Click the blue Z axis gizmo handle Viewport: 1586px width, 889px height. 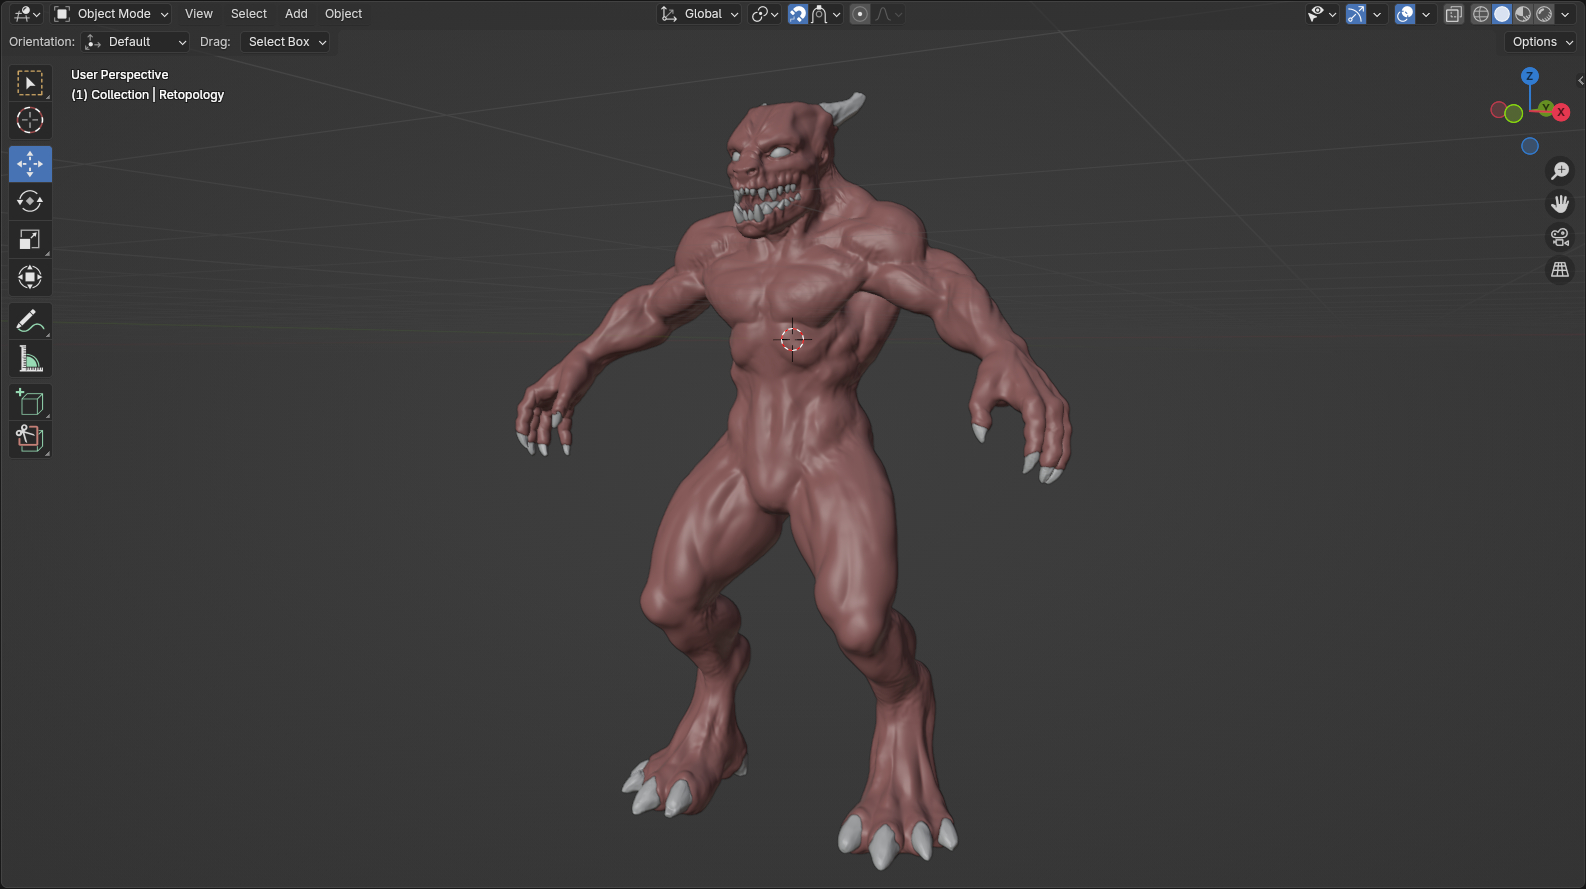pyautogui.click(x=1529, y=76)
